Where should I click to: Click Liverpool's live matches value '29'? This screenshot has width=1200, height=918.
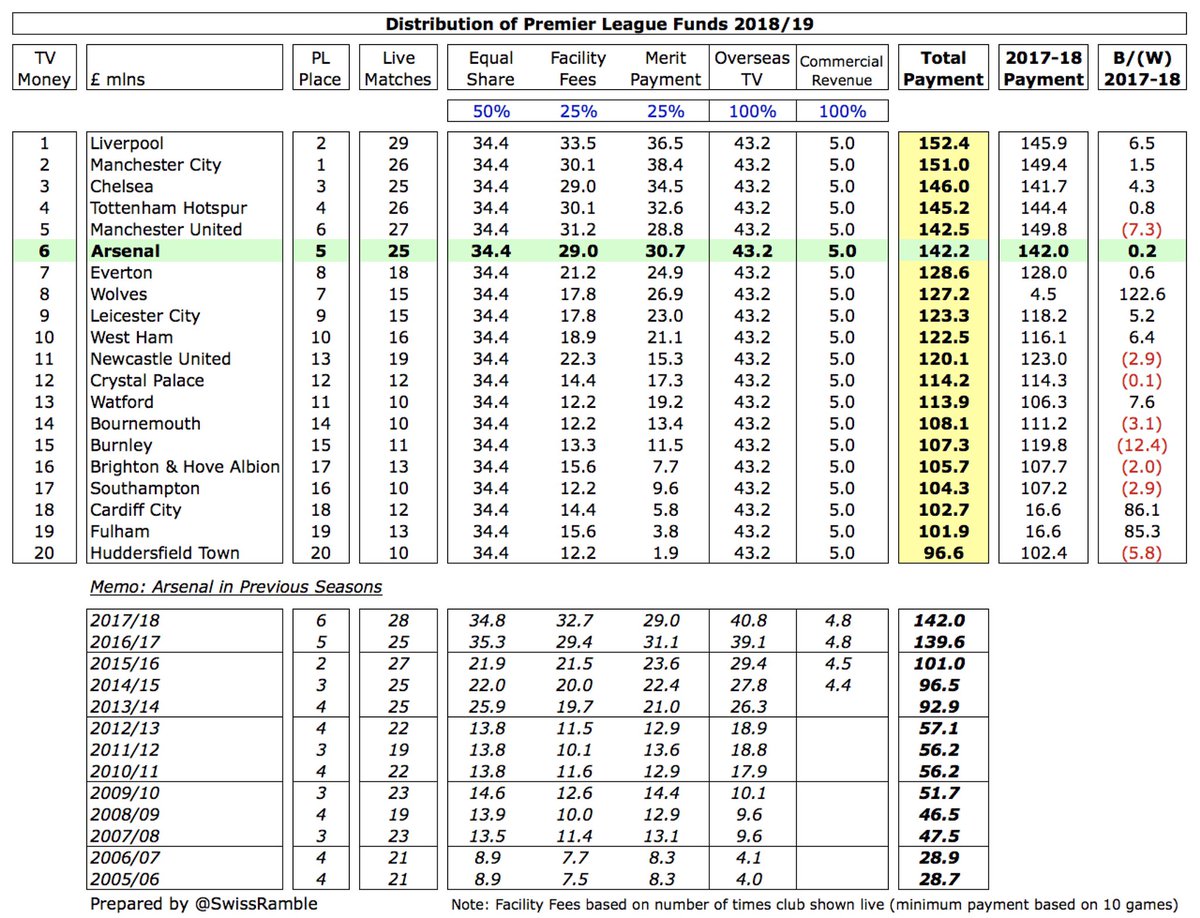397,143
